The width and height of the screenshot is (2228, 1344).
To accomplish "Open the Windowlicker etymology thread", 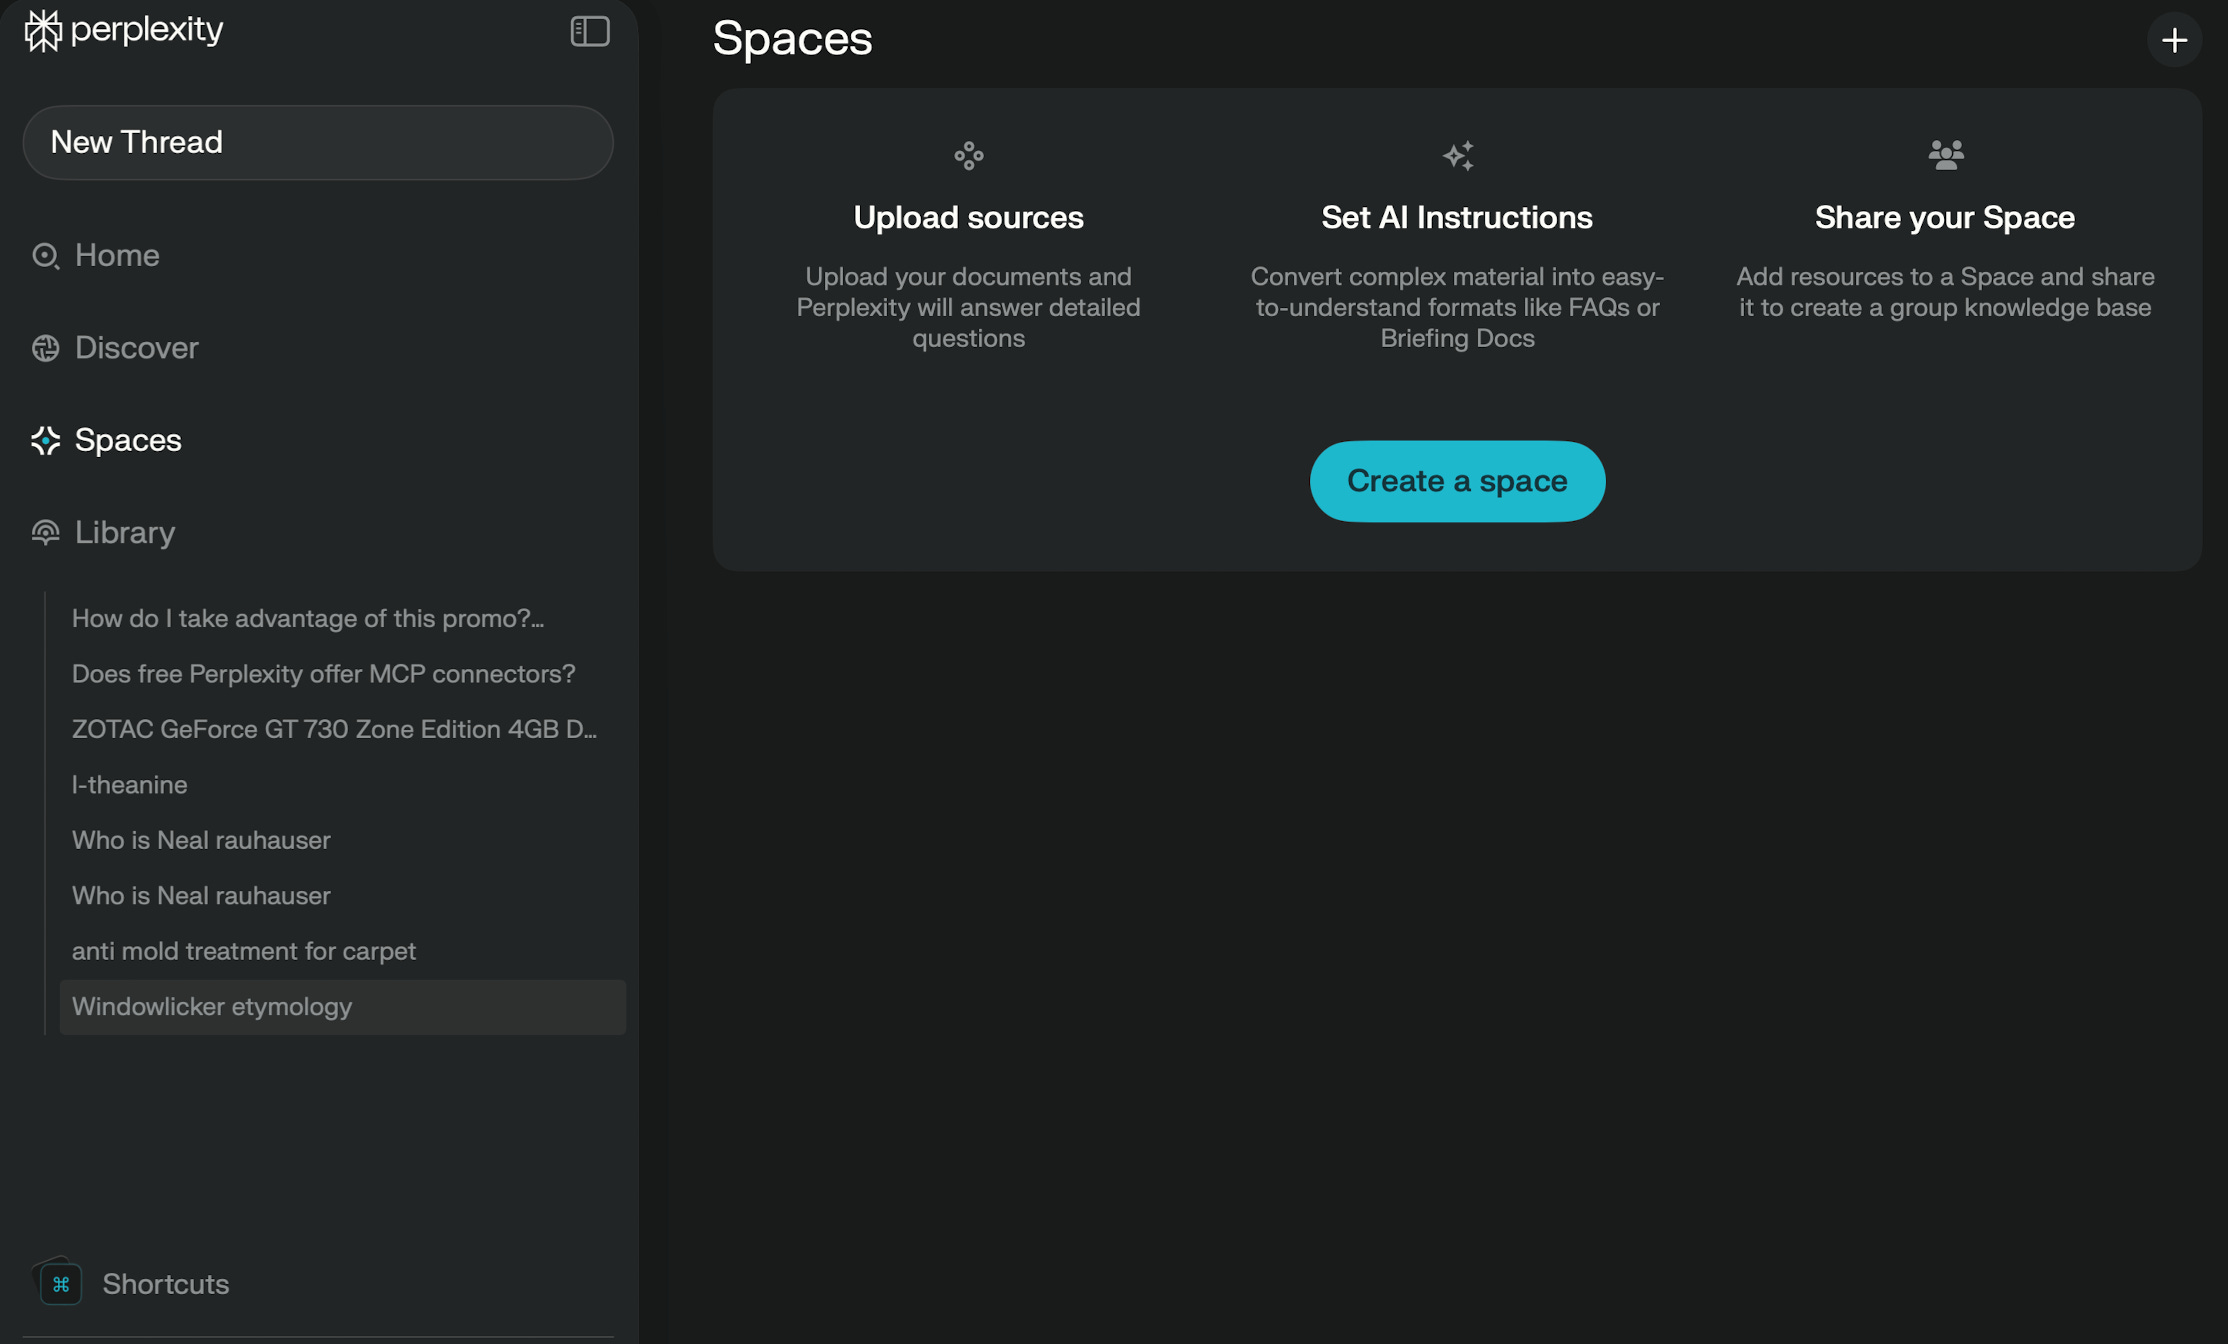I will [x=212, y=1007].
